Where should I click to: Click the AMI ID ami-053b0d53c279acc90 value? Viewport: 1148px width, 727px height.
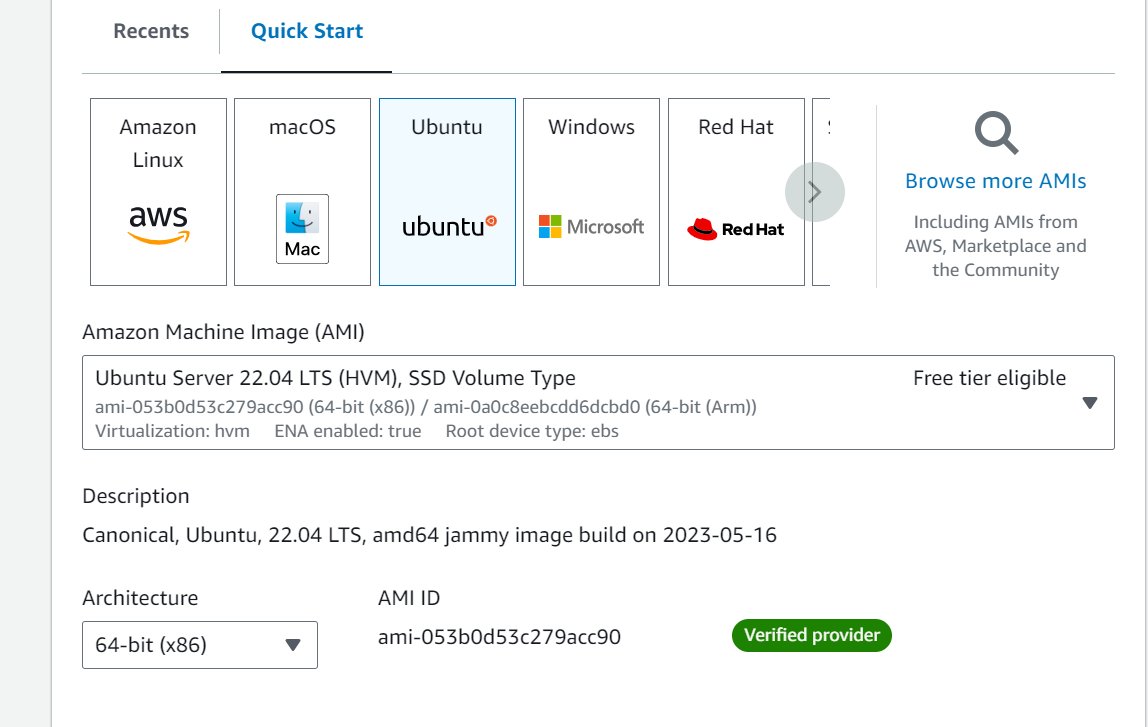click(499, 637)
